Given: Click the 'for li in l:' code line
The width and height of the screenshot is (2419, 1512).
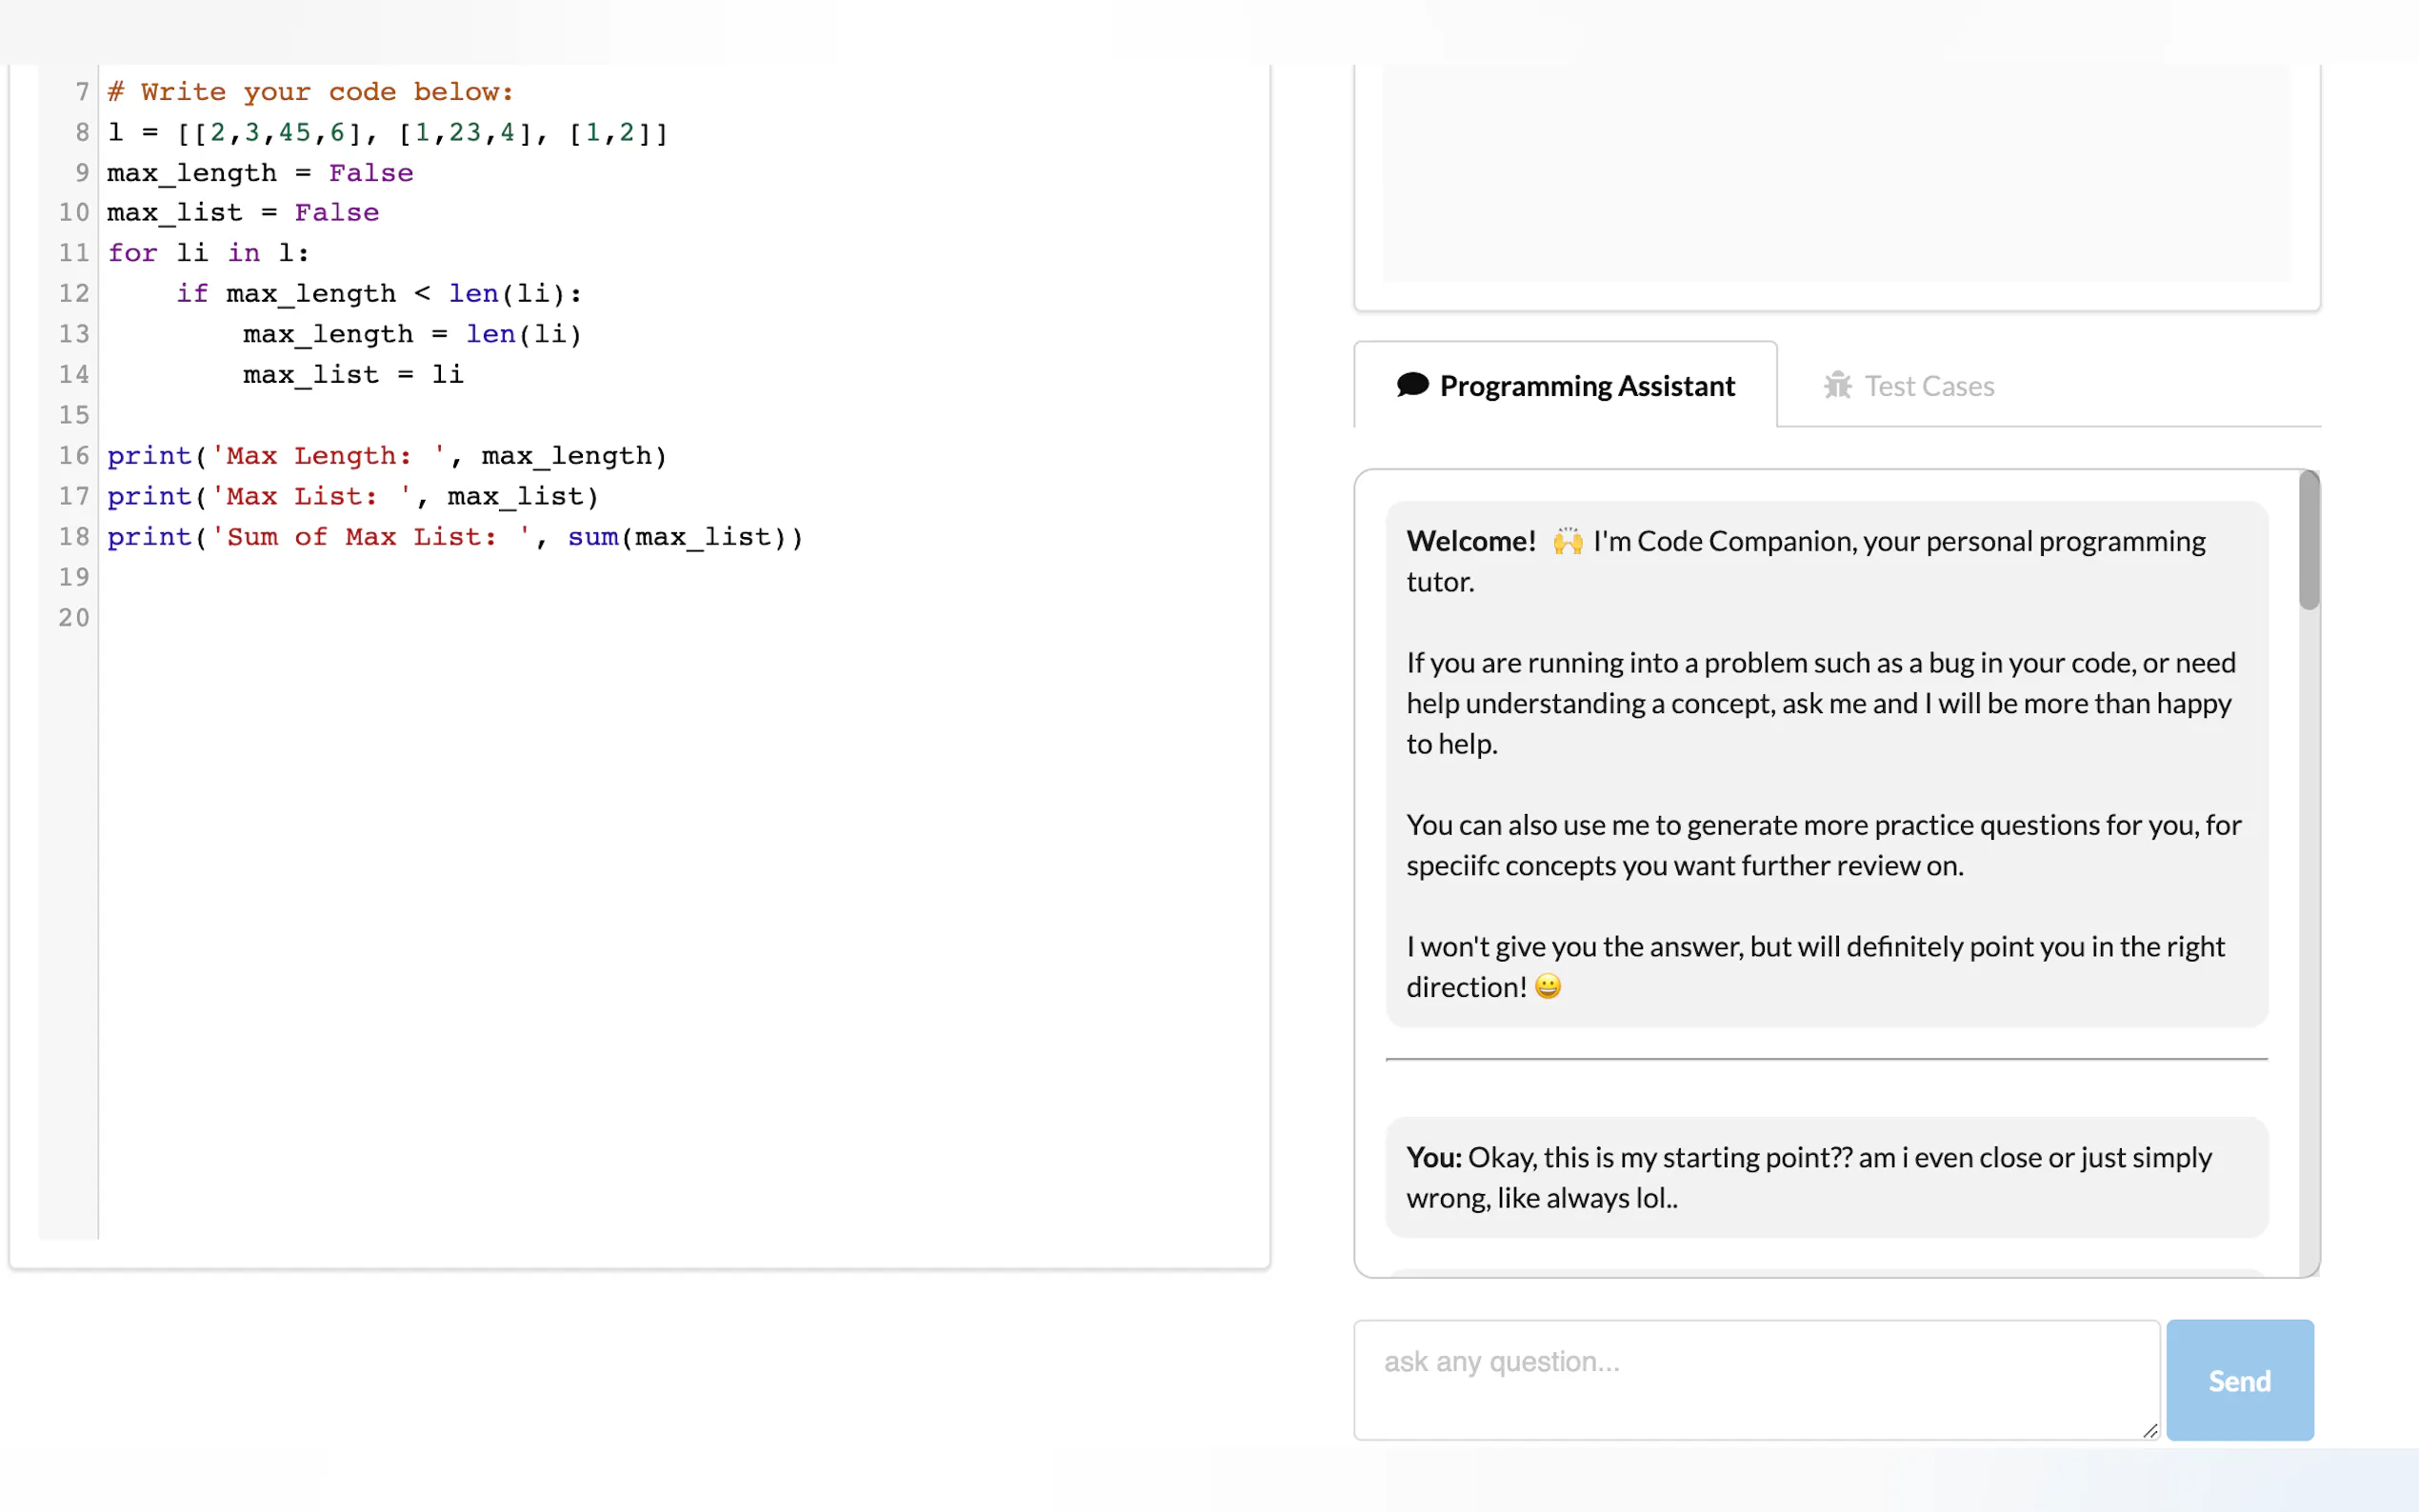Looking at the screenshot, I should pos(208,253).
